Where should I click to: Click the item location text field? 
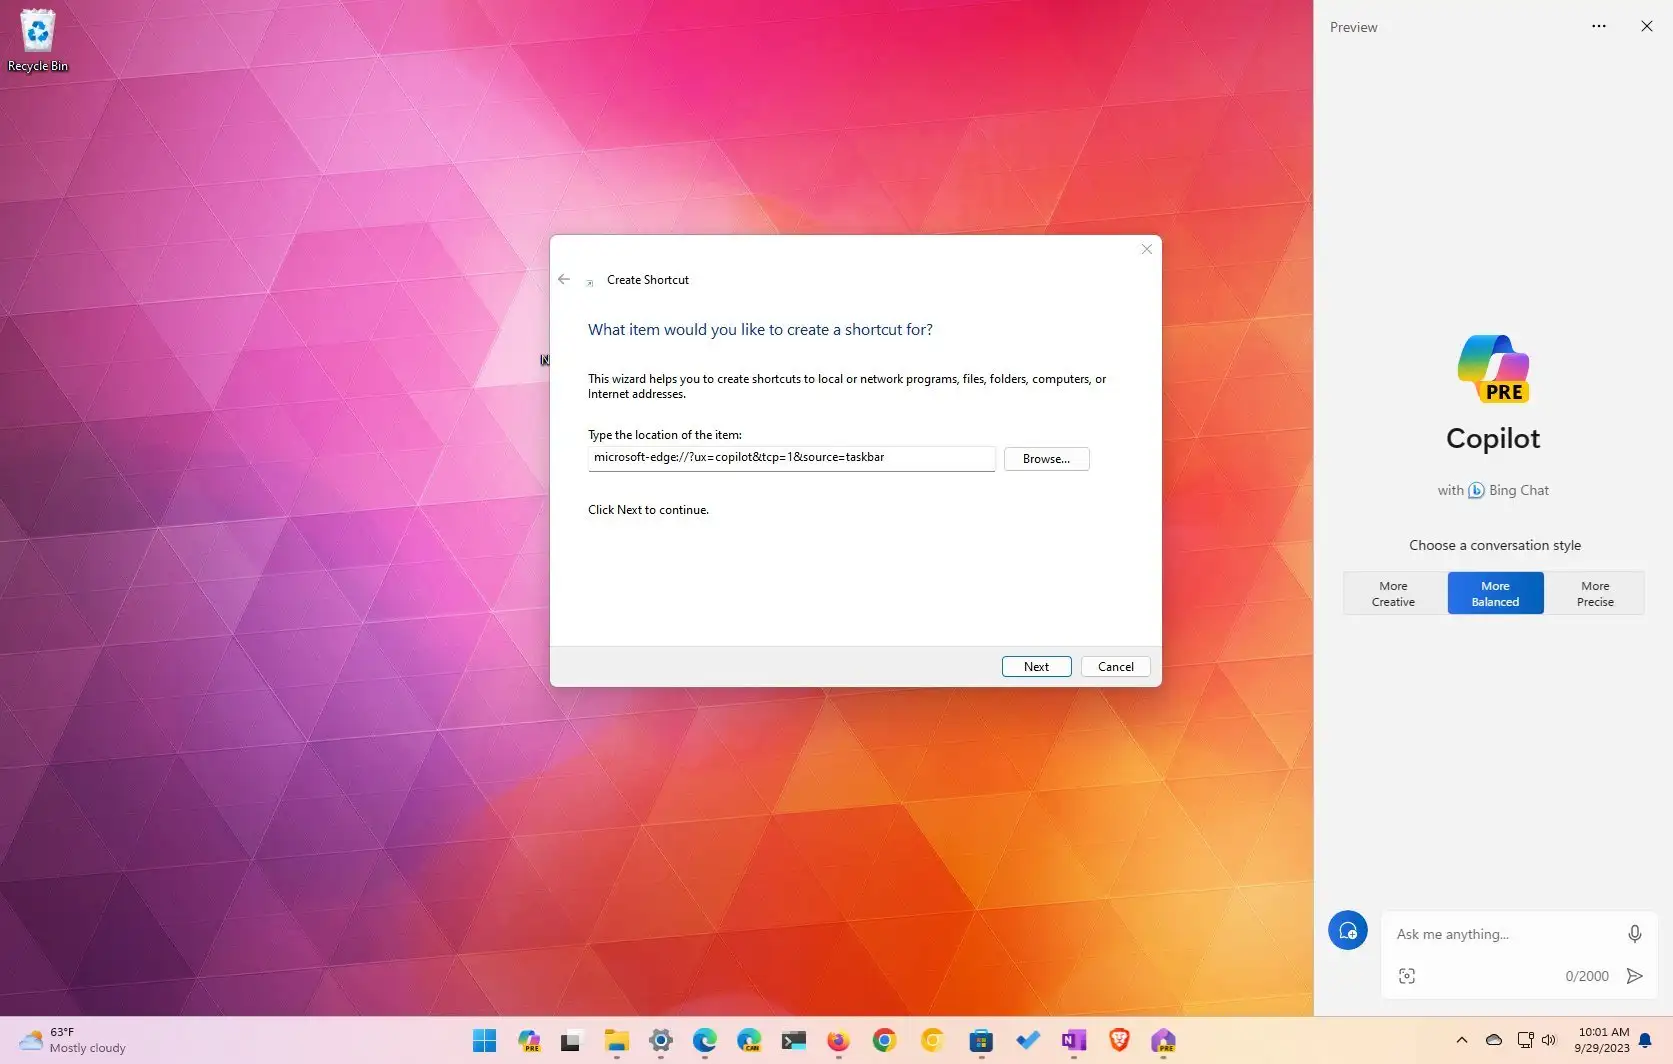pos(790,458)
